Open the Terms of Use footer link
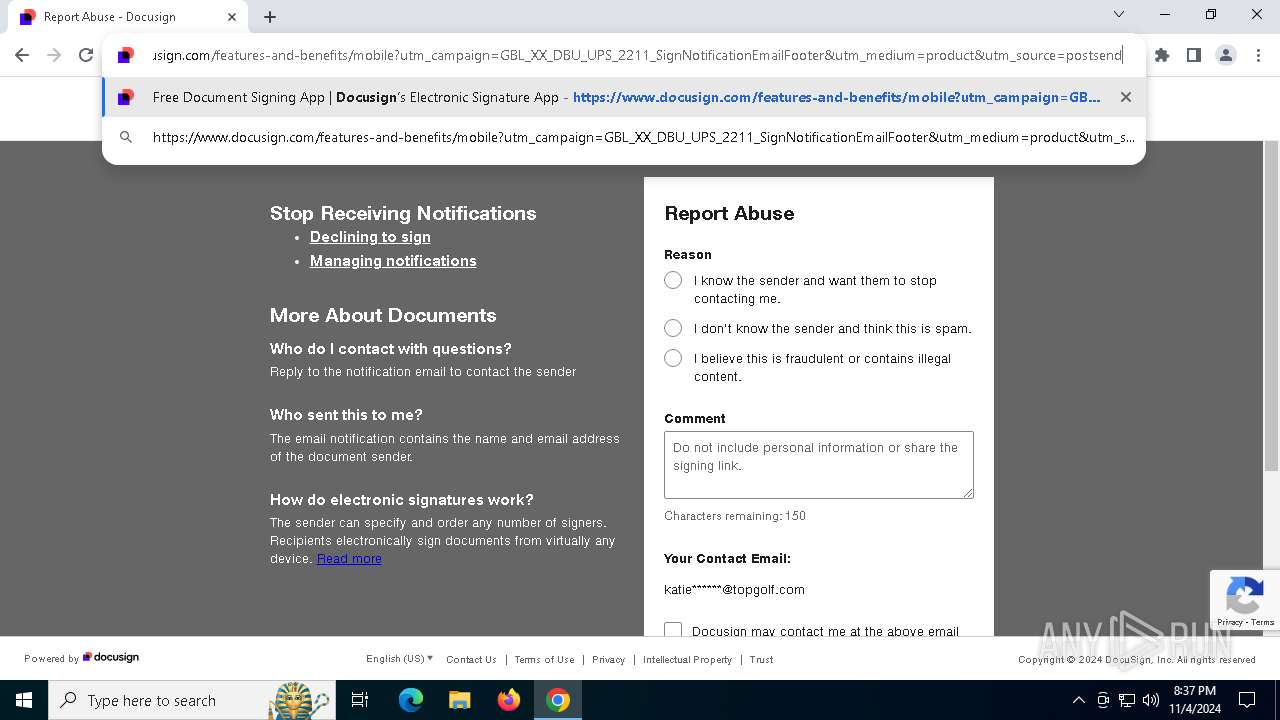 (544, 660)
